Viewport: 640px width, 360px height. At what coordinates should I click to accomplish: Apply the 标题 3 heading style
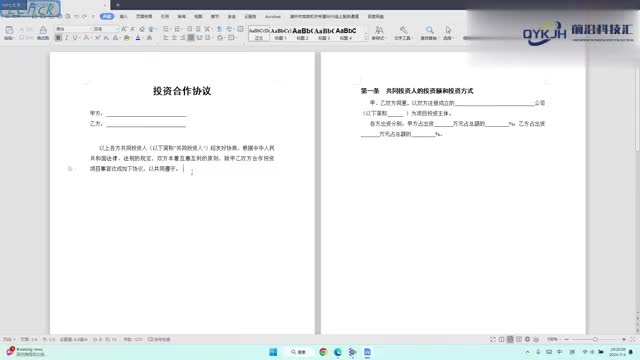pyautogui.click(x=324, y=33)
